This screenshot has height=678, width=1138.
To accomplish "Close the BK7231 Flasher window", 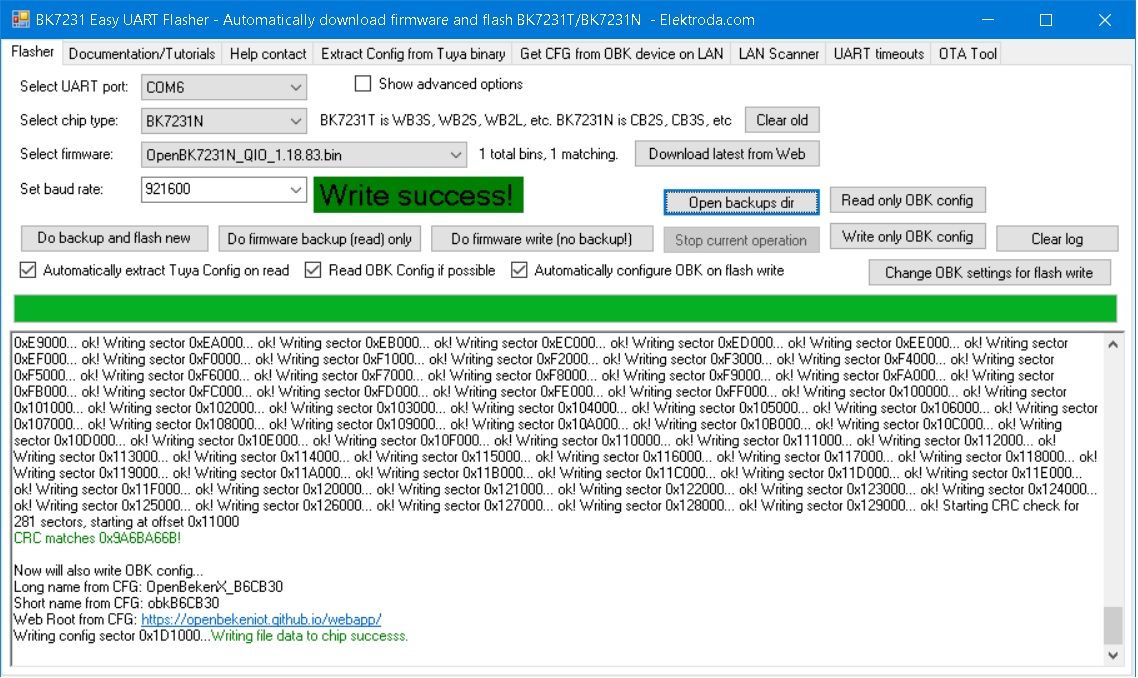I will (1105, 20).
